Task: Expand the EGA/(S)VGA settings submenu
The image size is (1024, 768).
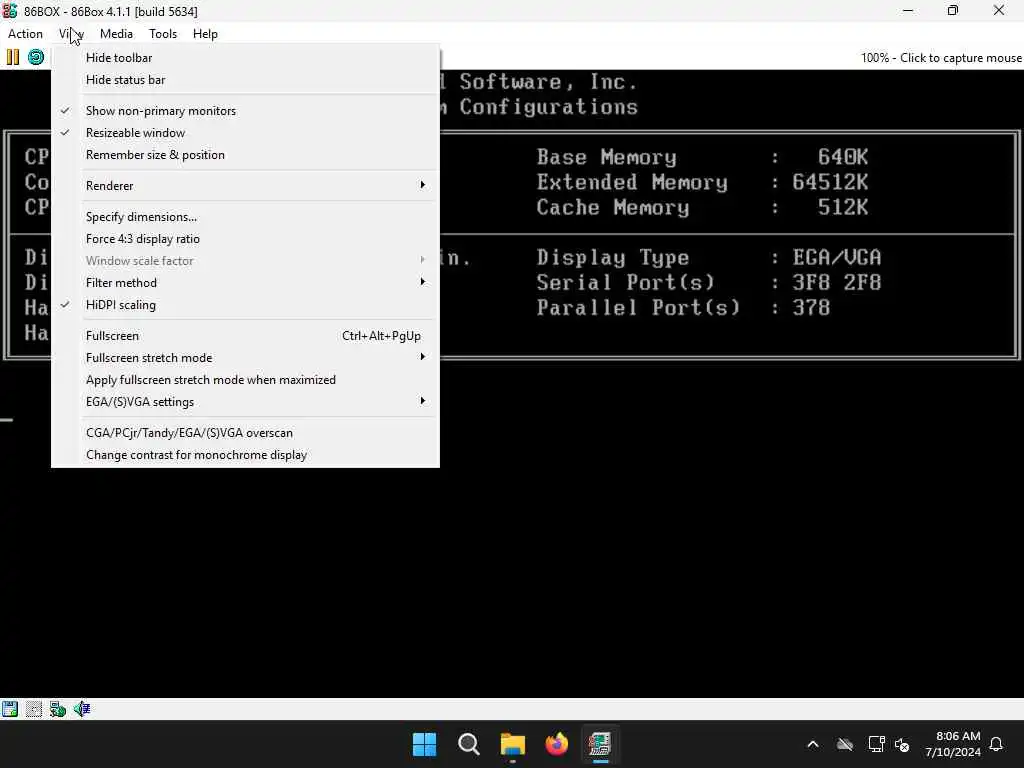Action: tap(245, 402)
